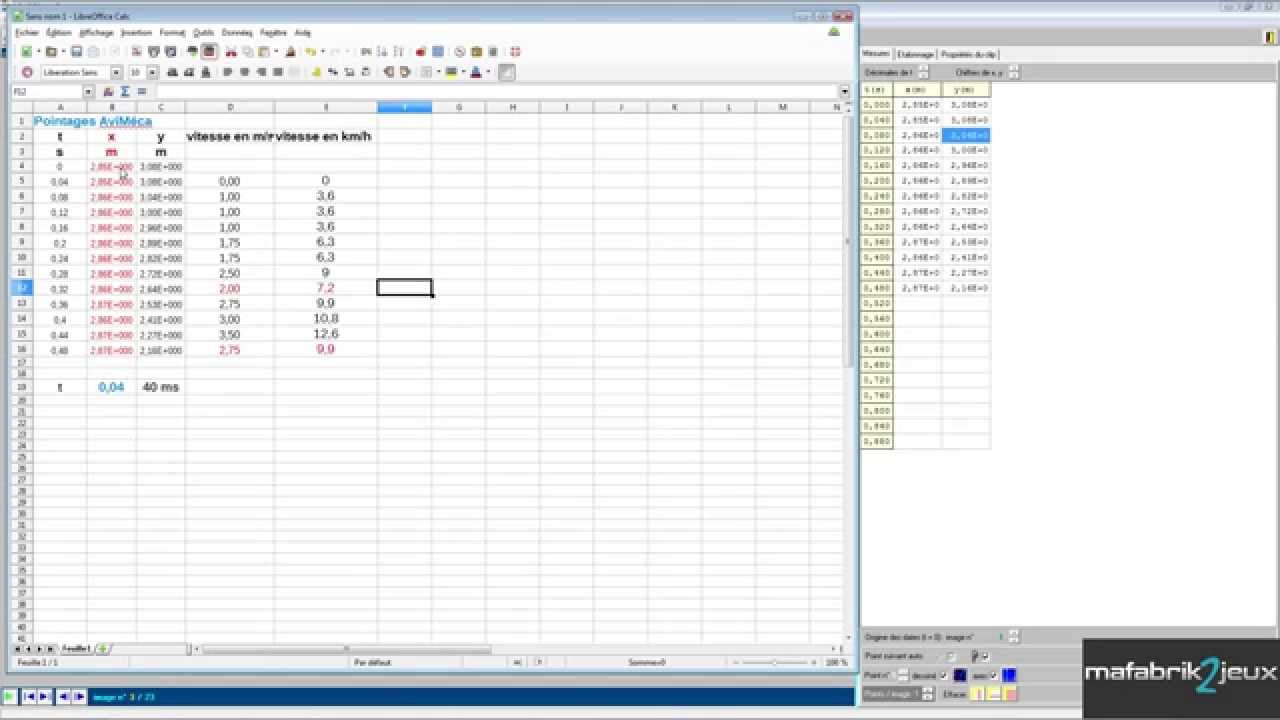Open the Affichage menu

pos(97,33)
